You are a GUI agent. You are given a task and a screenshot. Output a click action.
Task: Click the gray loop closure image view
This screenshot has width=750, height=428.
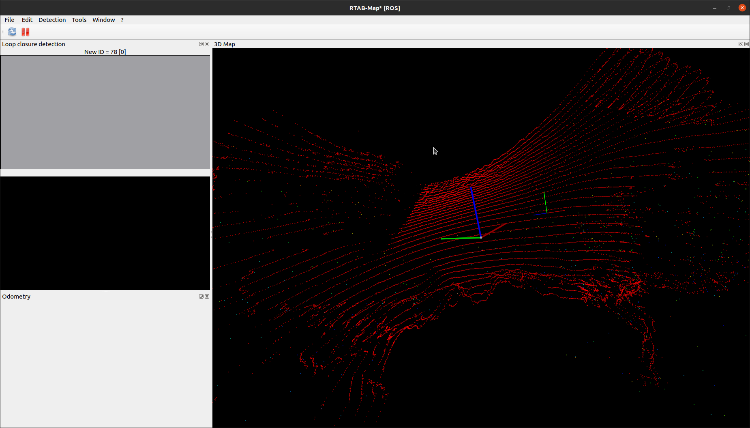pyautogui.click(x=105, y=112)
